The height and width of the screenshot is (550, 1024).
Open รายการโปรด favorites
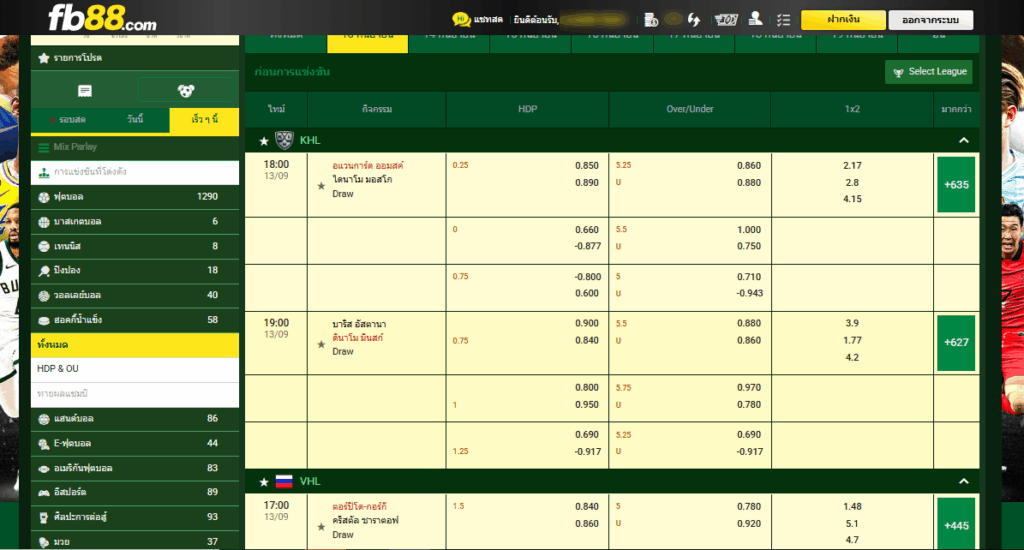(x=135, y=58)
